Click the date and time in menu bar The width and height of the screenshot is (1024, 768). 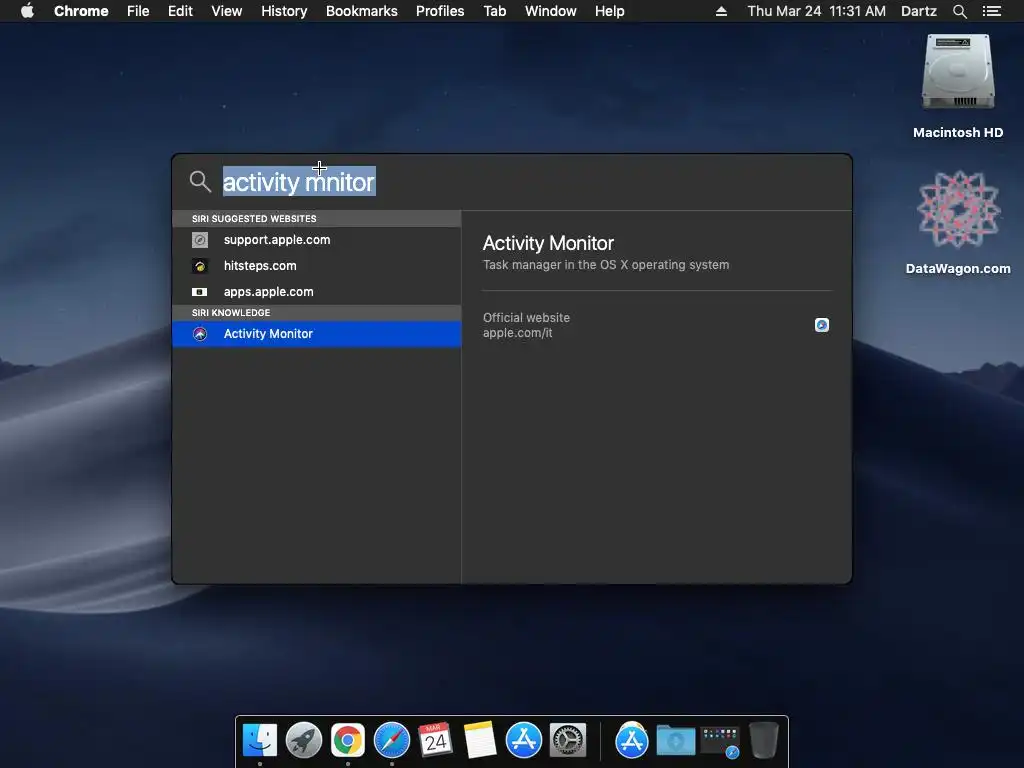[x=816, y=11]
